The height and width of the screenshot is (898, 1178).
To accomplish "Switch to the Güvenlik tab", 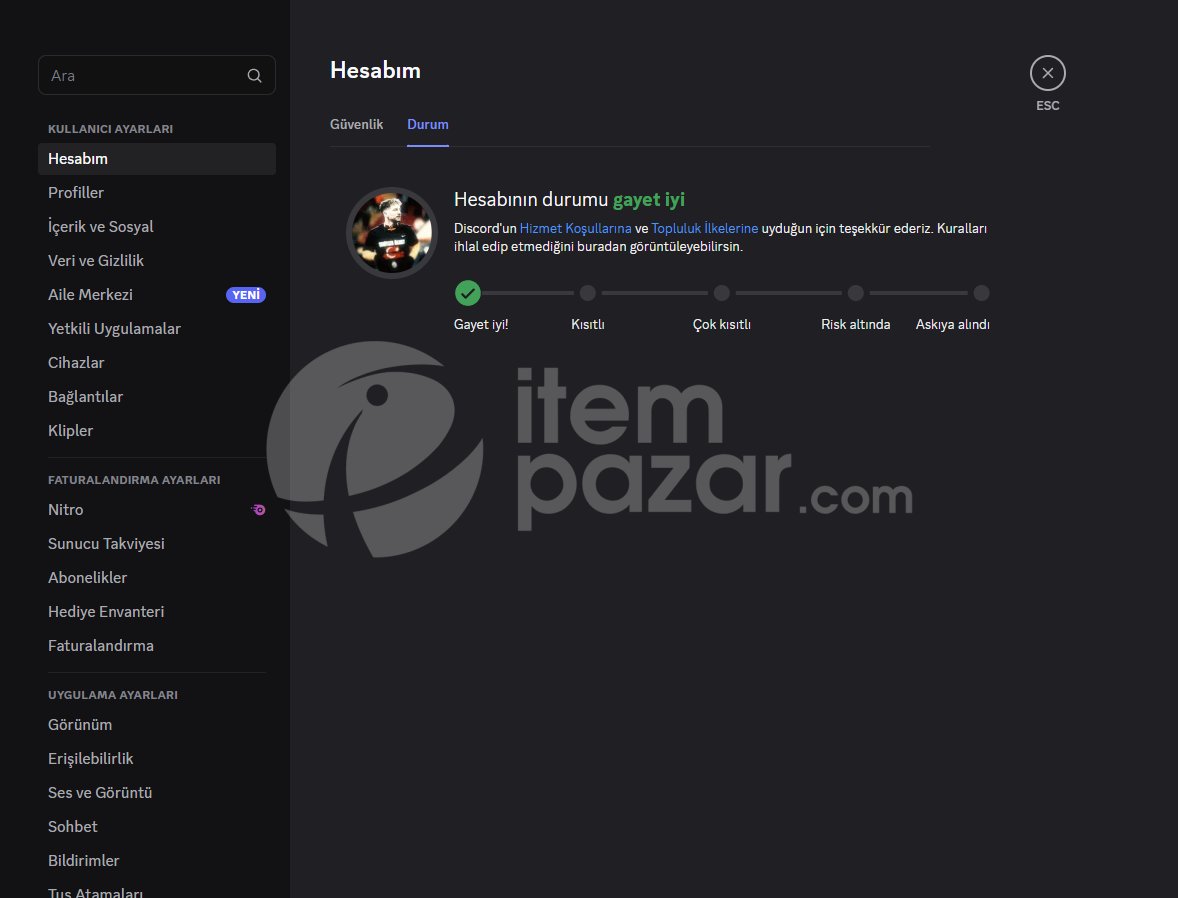I will pos(356,125).
